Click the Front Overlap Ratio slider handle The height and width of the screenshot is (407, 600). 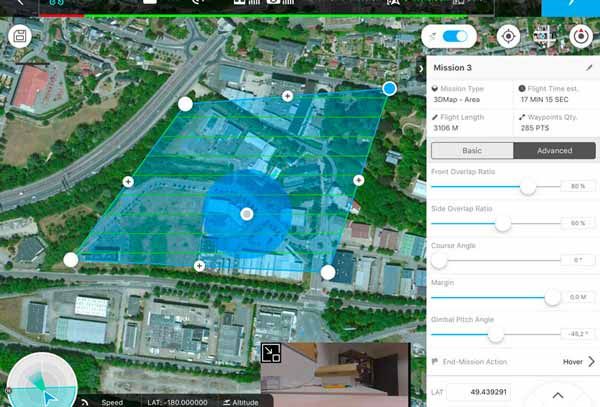[528, 187]
